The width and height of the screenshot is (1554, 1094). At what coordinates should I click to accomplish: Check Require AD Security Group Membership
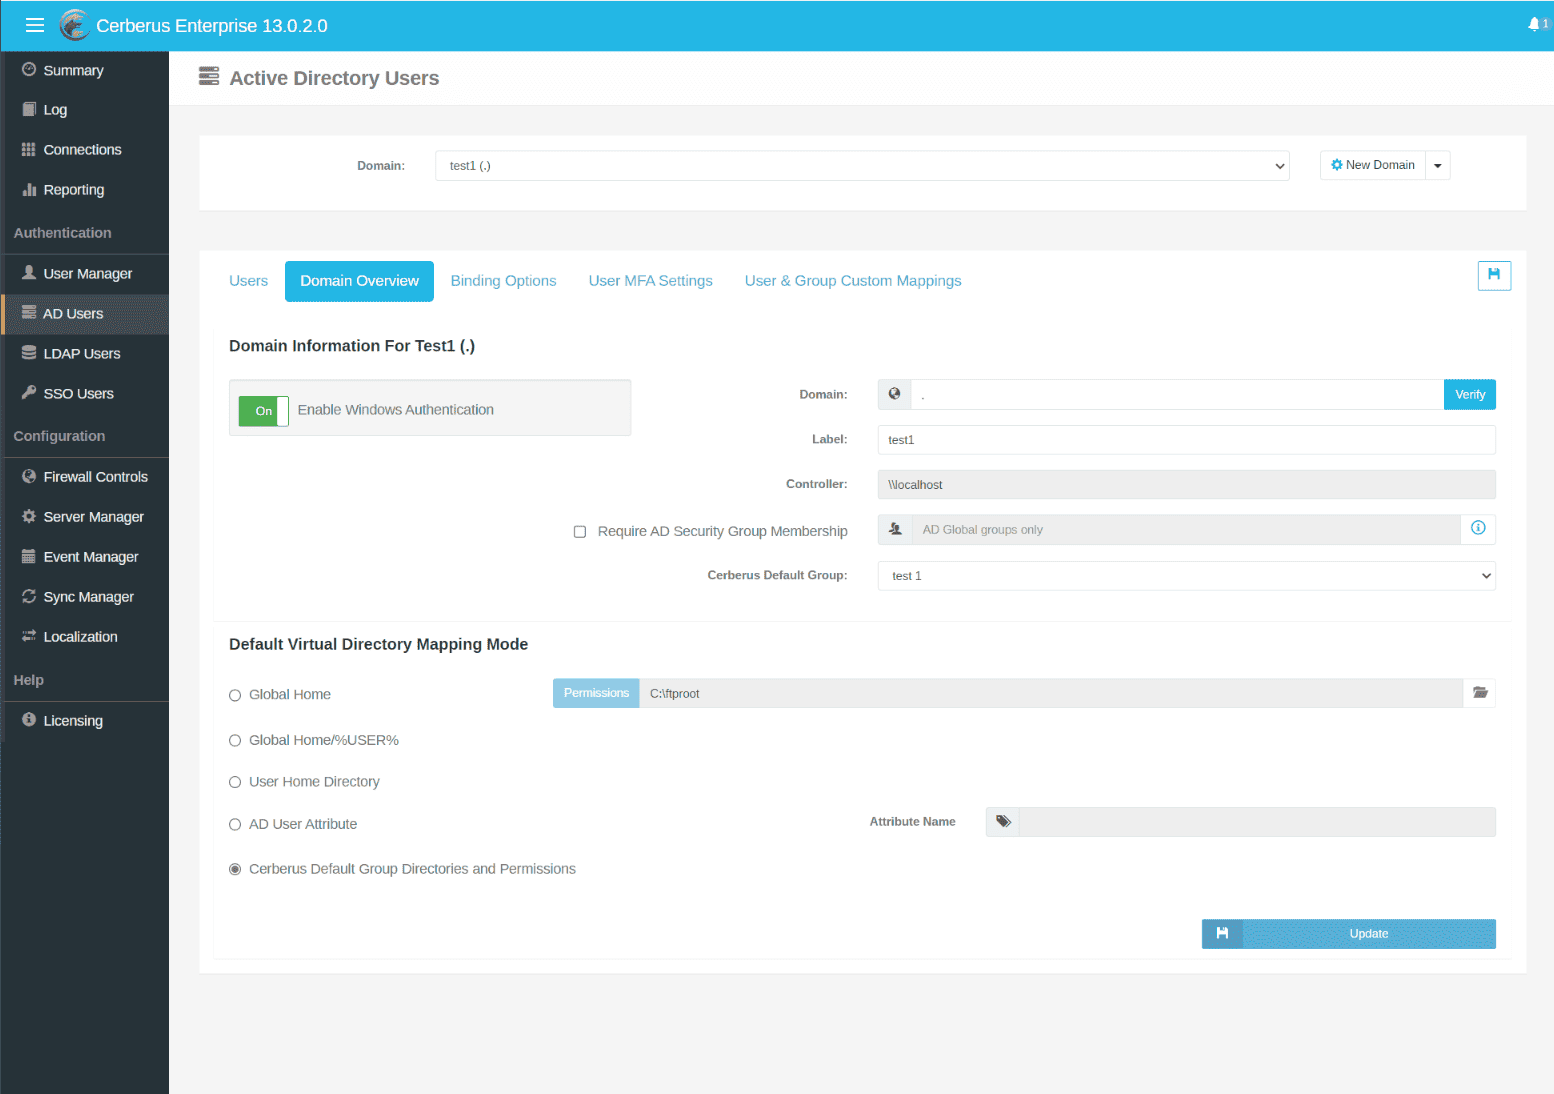coord(580,532)
